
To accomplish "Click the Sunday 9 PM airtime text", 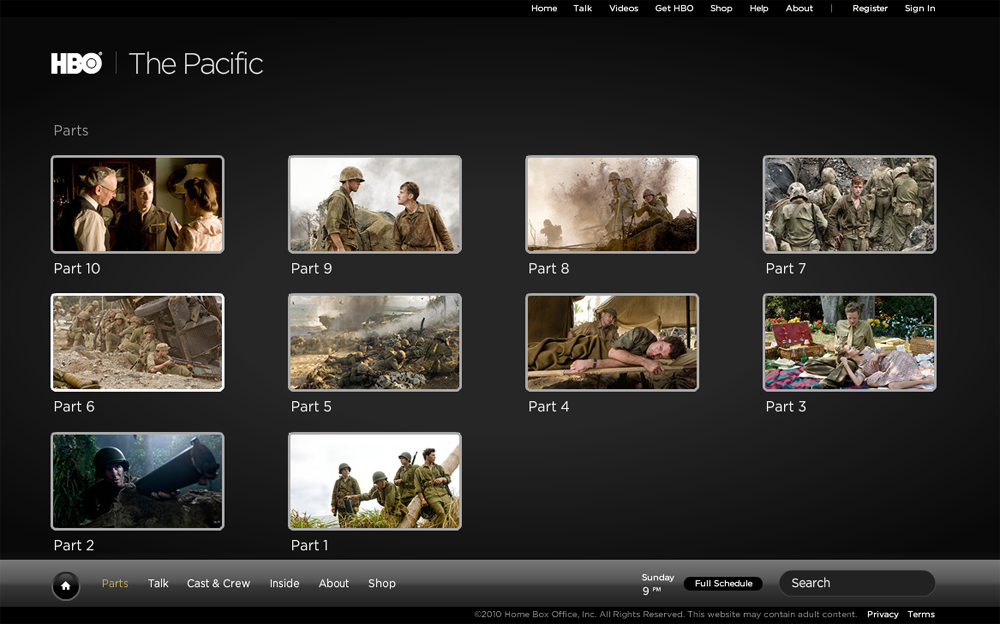I will [x=658, y=584].
